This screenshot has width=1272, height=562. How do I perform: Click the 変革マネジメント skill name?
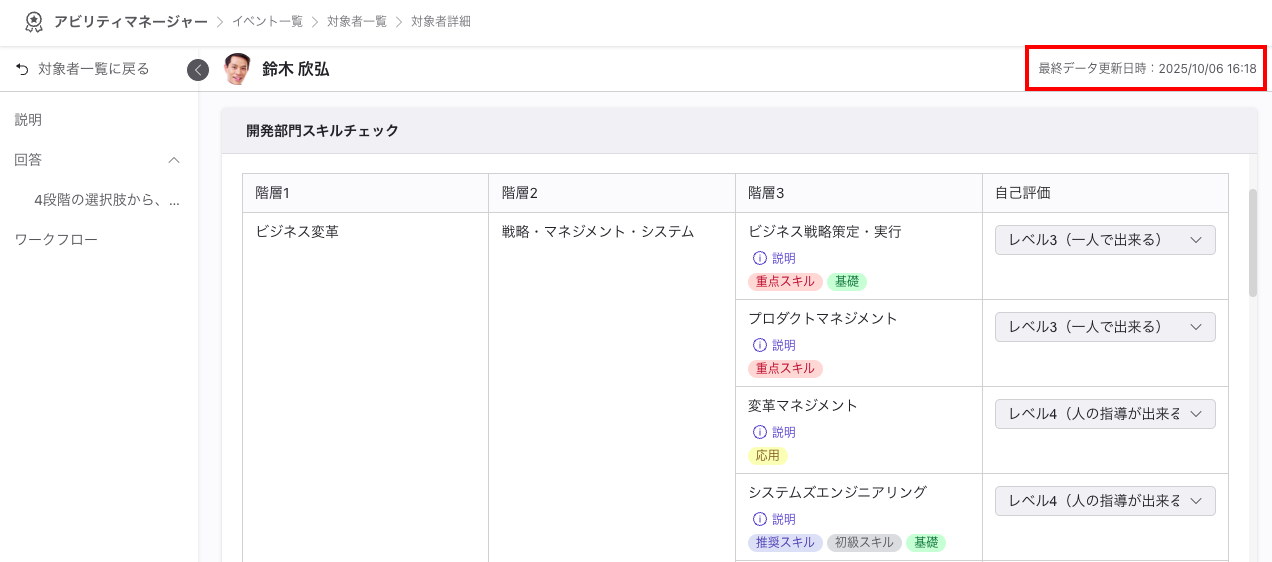click(x=803, y=405)
